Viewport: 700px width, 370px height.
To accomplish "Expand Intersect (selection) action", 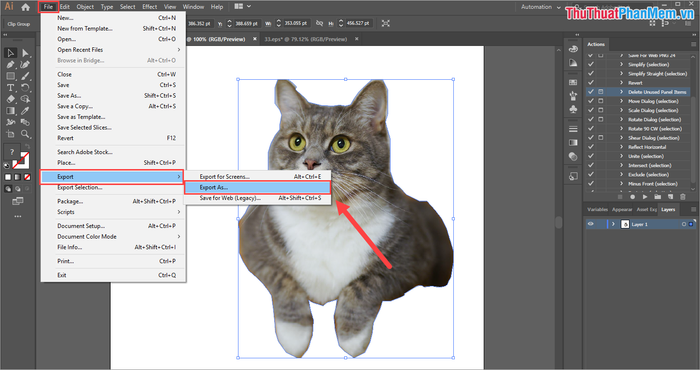I will 621,165.
